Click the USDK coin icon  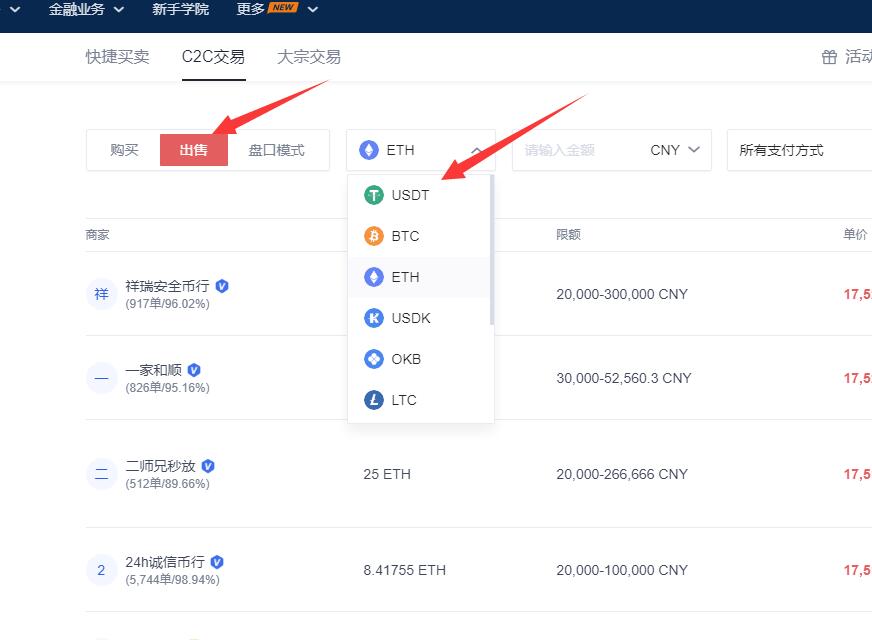tap(373, 318)
